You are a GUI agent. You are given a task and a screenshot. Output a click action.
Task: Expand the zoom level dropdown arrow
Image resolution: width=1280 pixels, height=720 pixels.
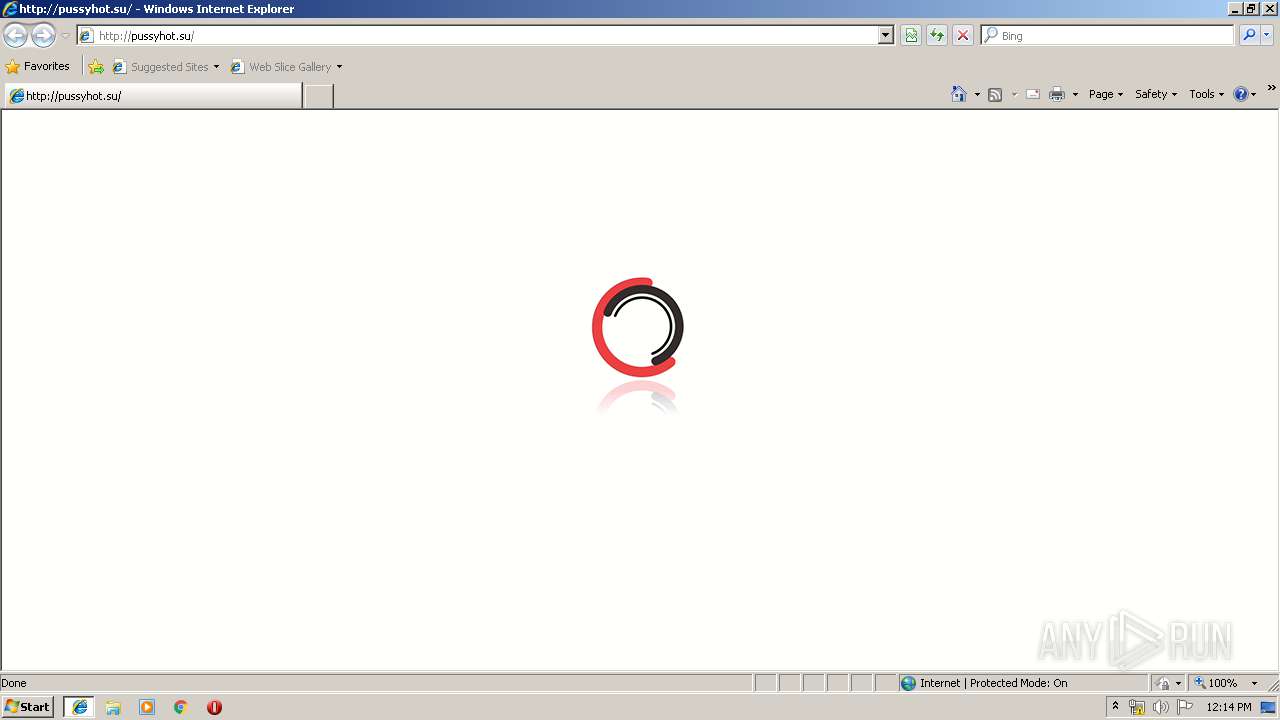pyautogui.click(x=1254, y=683)
